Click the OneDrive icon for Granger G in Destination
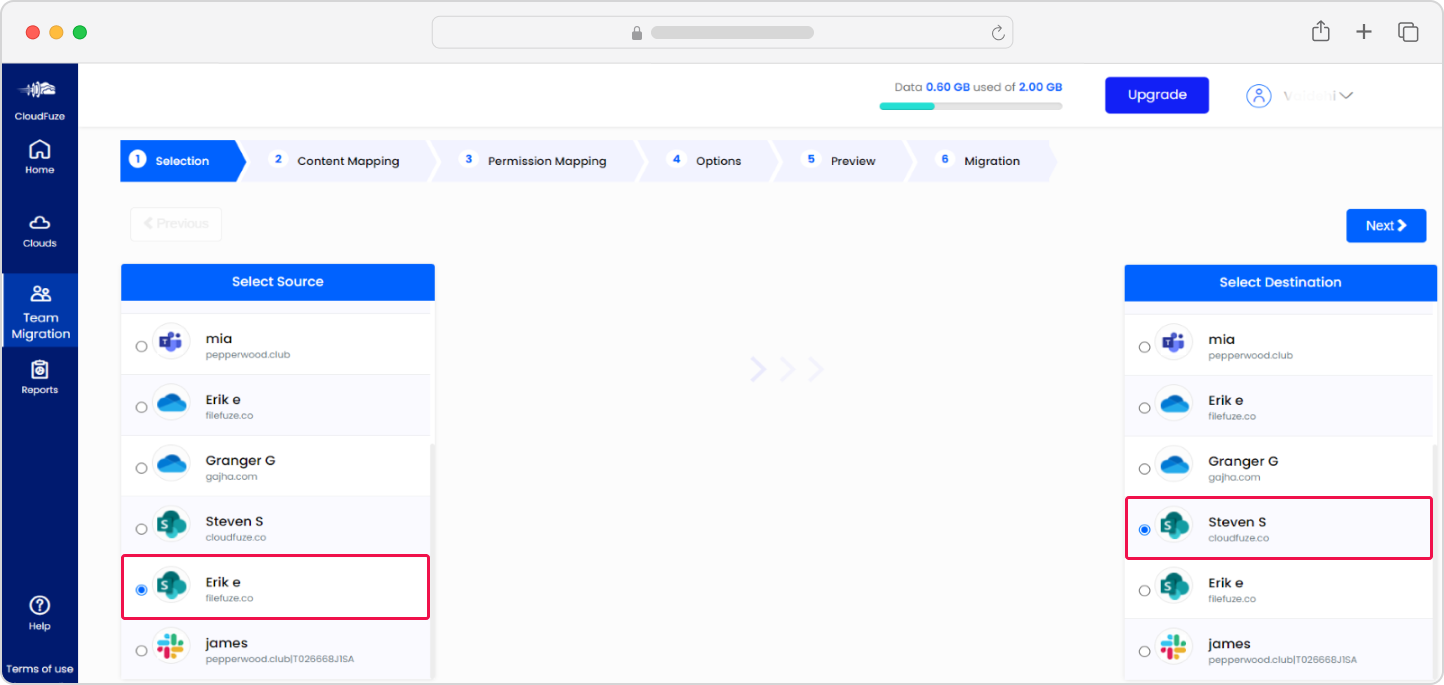The width and height of the screenshot is (1444, 685). coord(1174,465)
